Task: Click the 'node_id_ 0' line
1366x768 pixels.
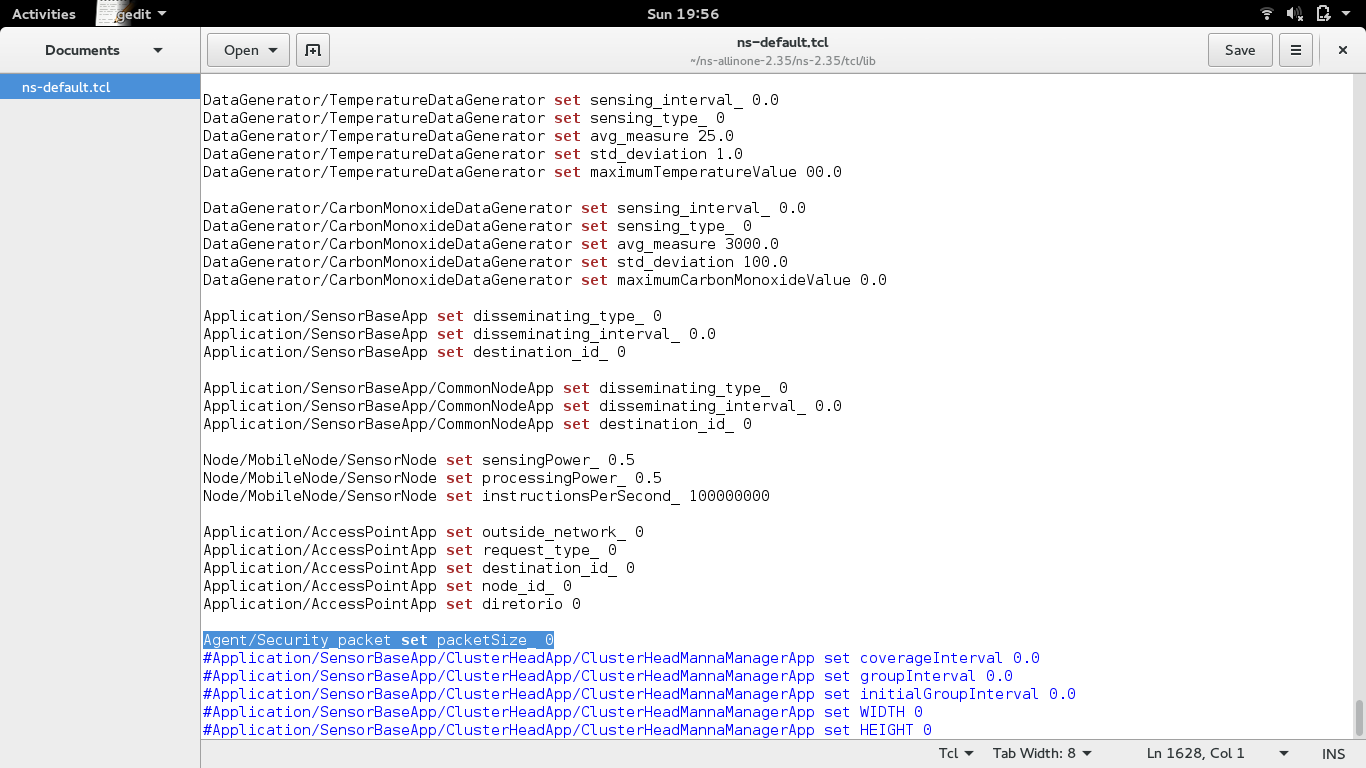Action: [x=387, y=586]
